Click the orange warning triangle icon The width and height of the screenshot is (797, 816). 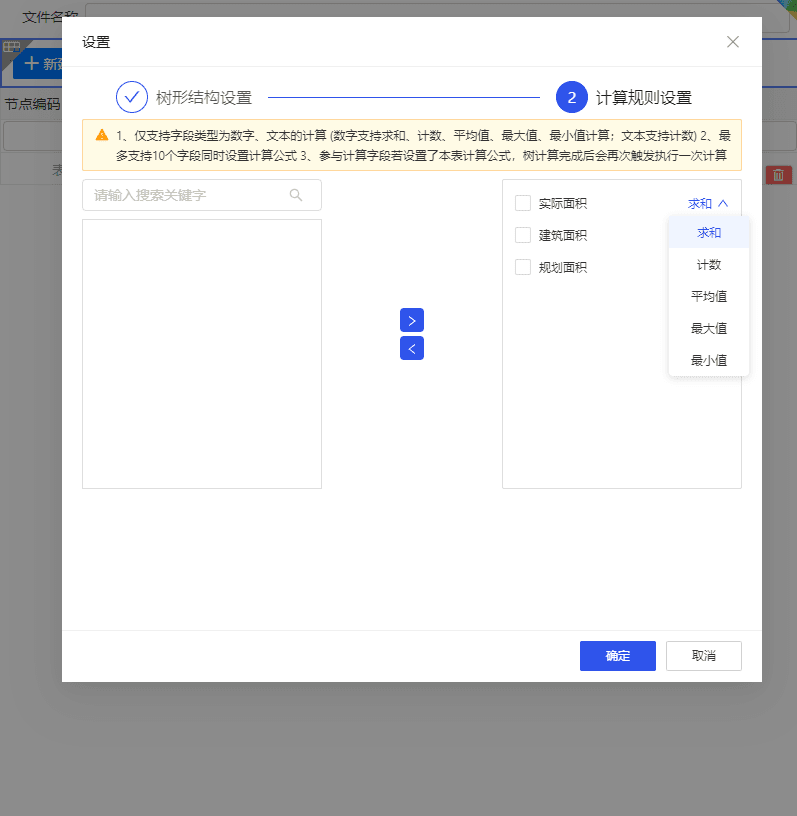[x=102, y=135]
